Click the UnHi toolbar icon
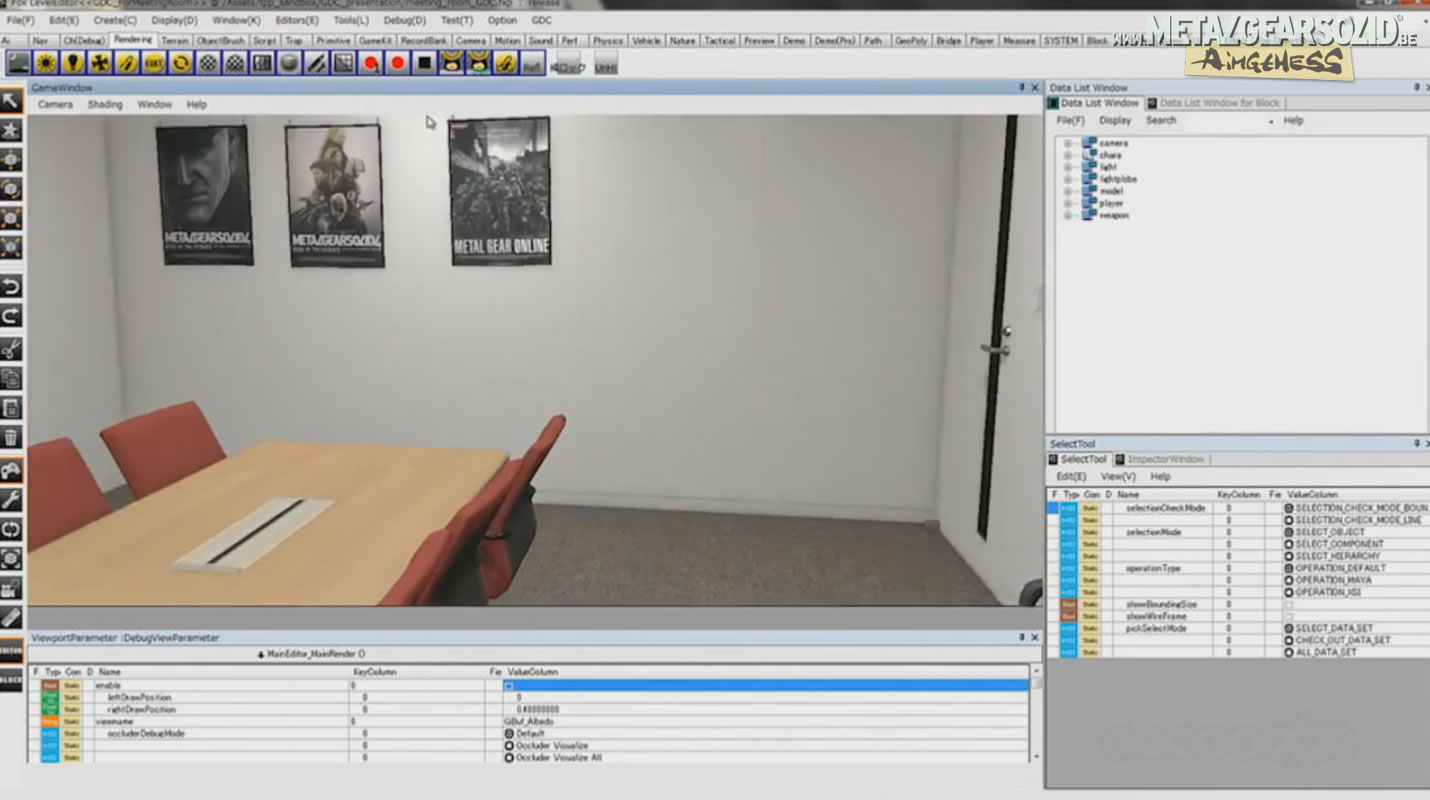 pyautogui.click(x=605, y=64)
